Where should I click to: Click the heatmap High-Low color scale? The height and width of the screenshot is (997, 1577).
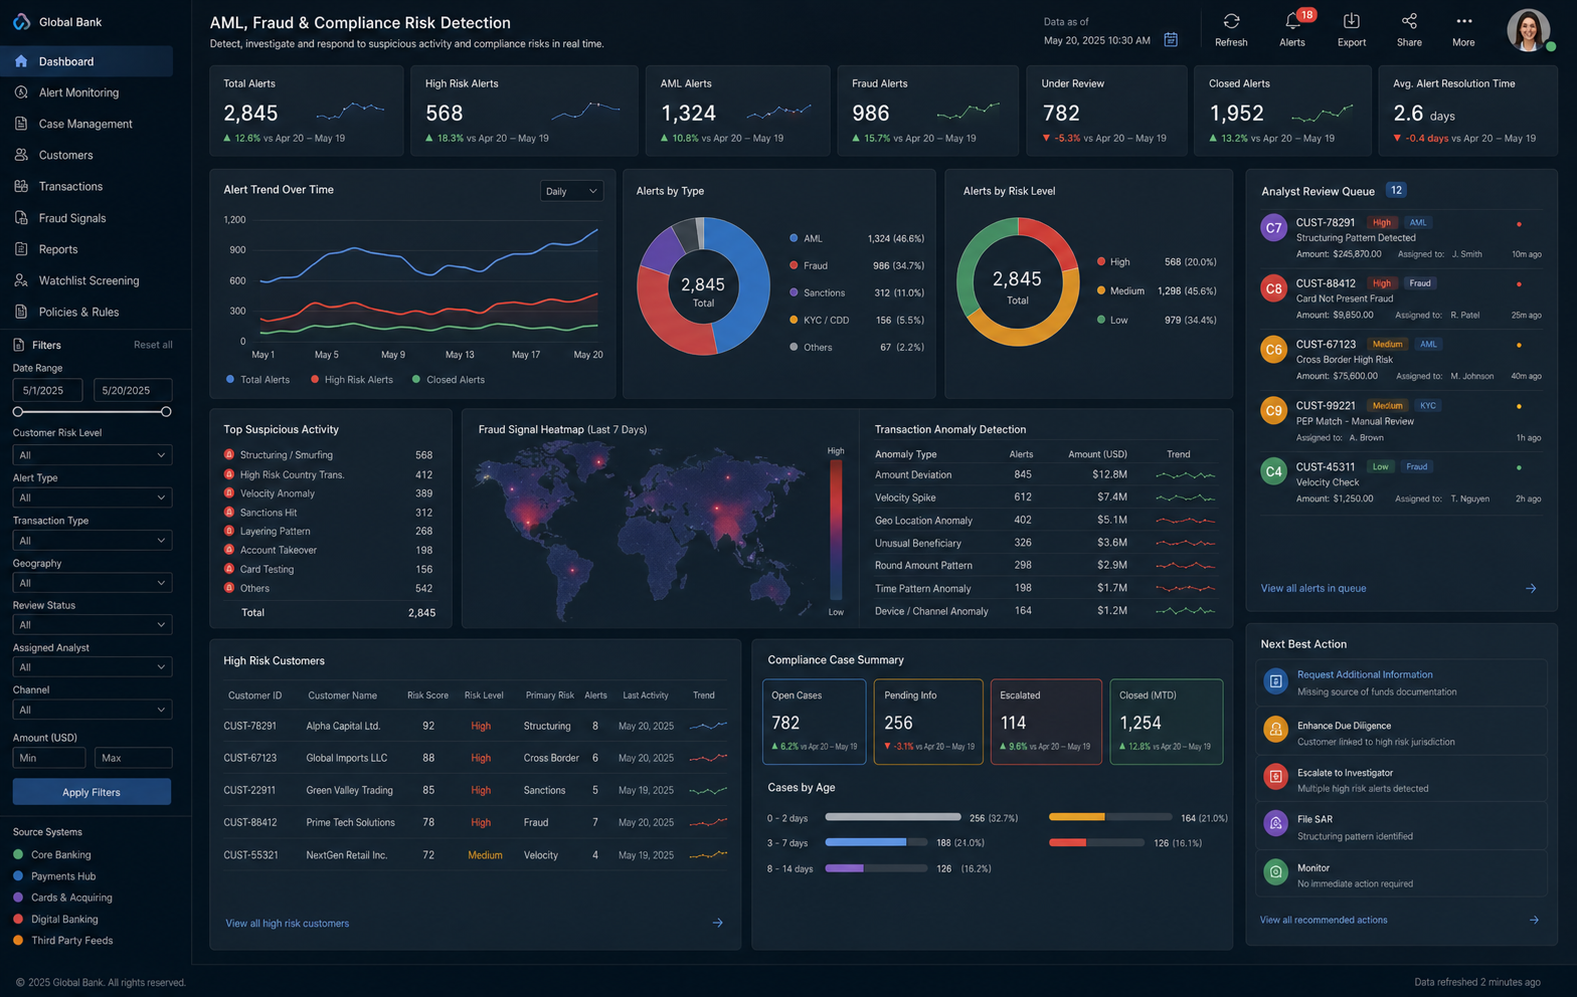[835, 529]
